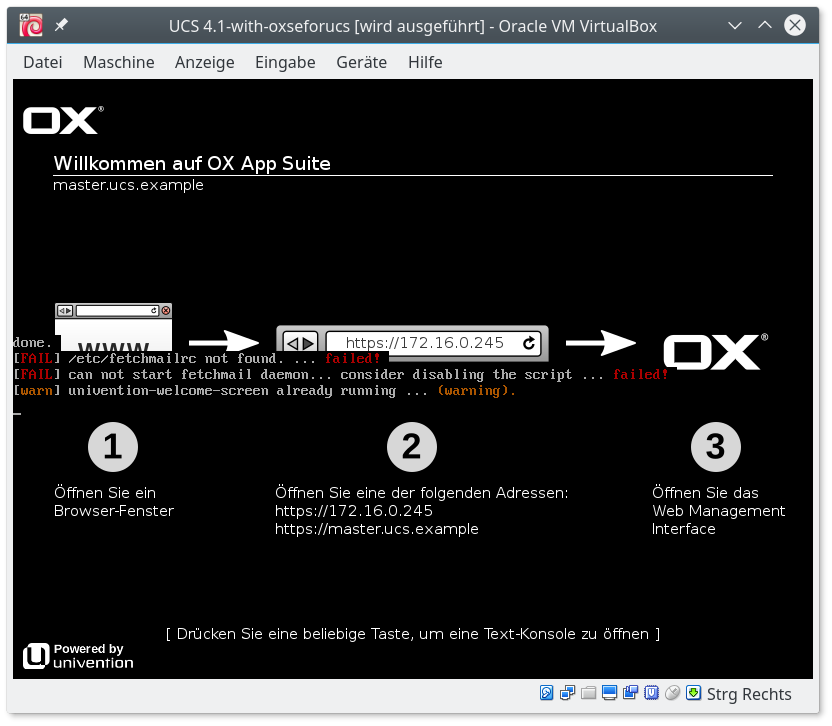Click the 'Drücken Sie eine beliebige Taste' prompt

coord(413,634)
